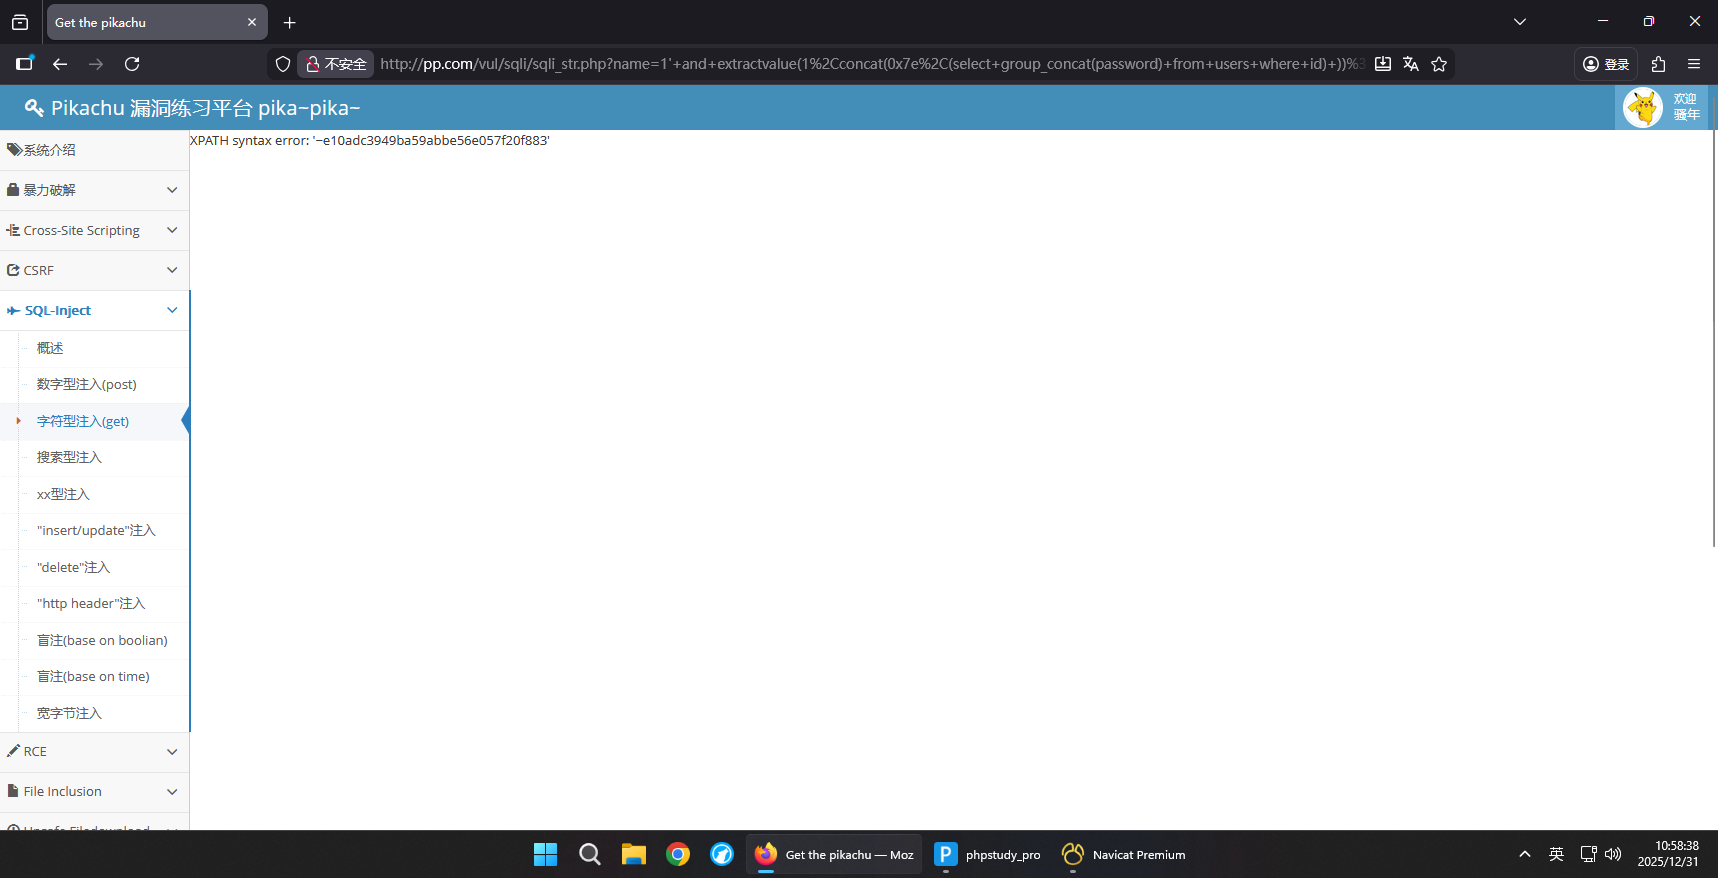
Task: Open the clock and date panel
Action: pyautogui.click(x=1668, y=854)
